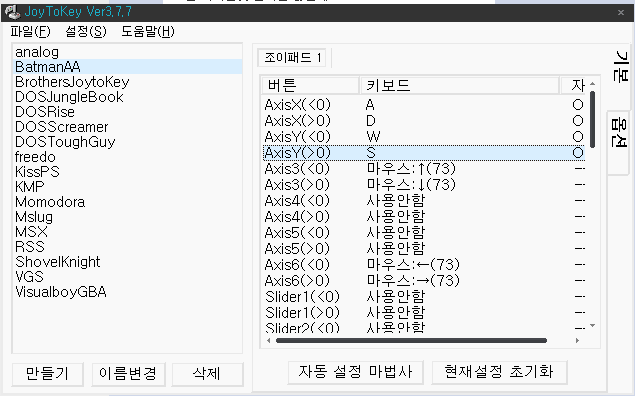Select the AxisY(>0) row
The width and height of the screenshot is (635, 396).
[x=424, y=153]
